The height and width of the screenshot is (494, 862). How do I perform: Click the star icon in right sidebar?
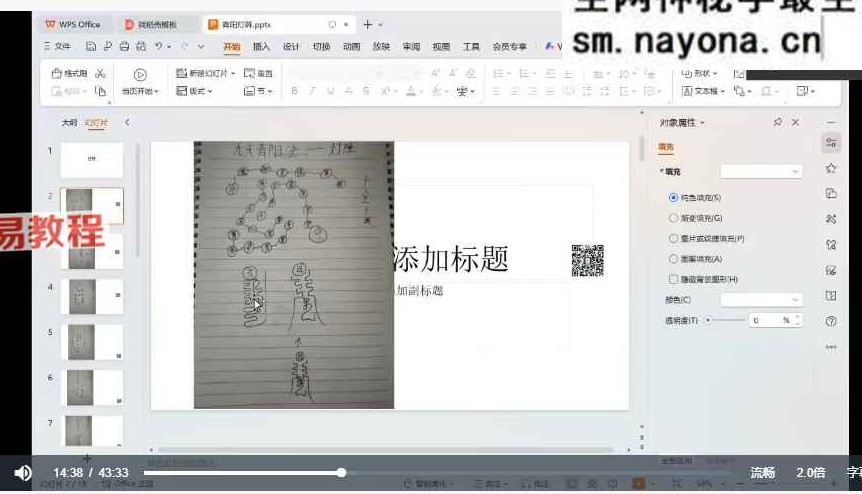point(831,168)
